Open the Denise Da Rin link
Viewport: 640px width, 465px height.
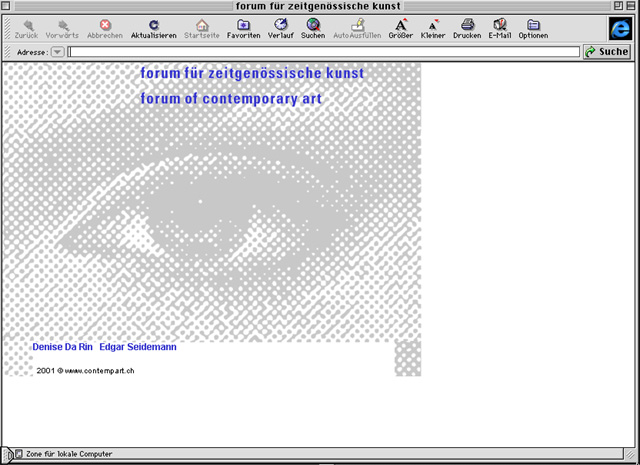62,347
